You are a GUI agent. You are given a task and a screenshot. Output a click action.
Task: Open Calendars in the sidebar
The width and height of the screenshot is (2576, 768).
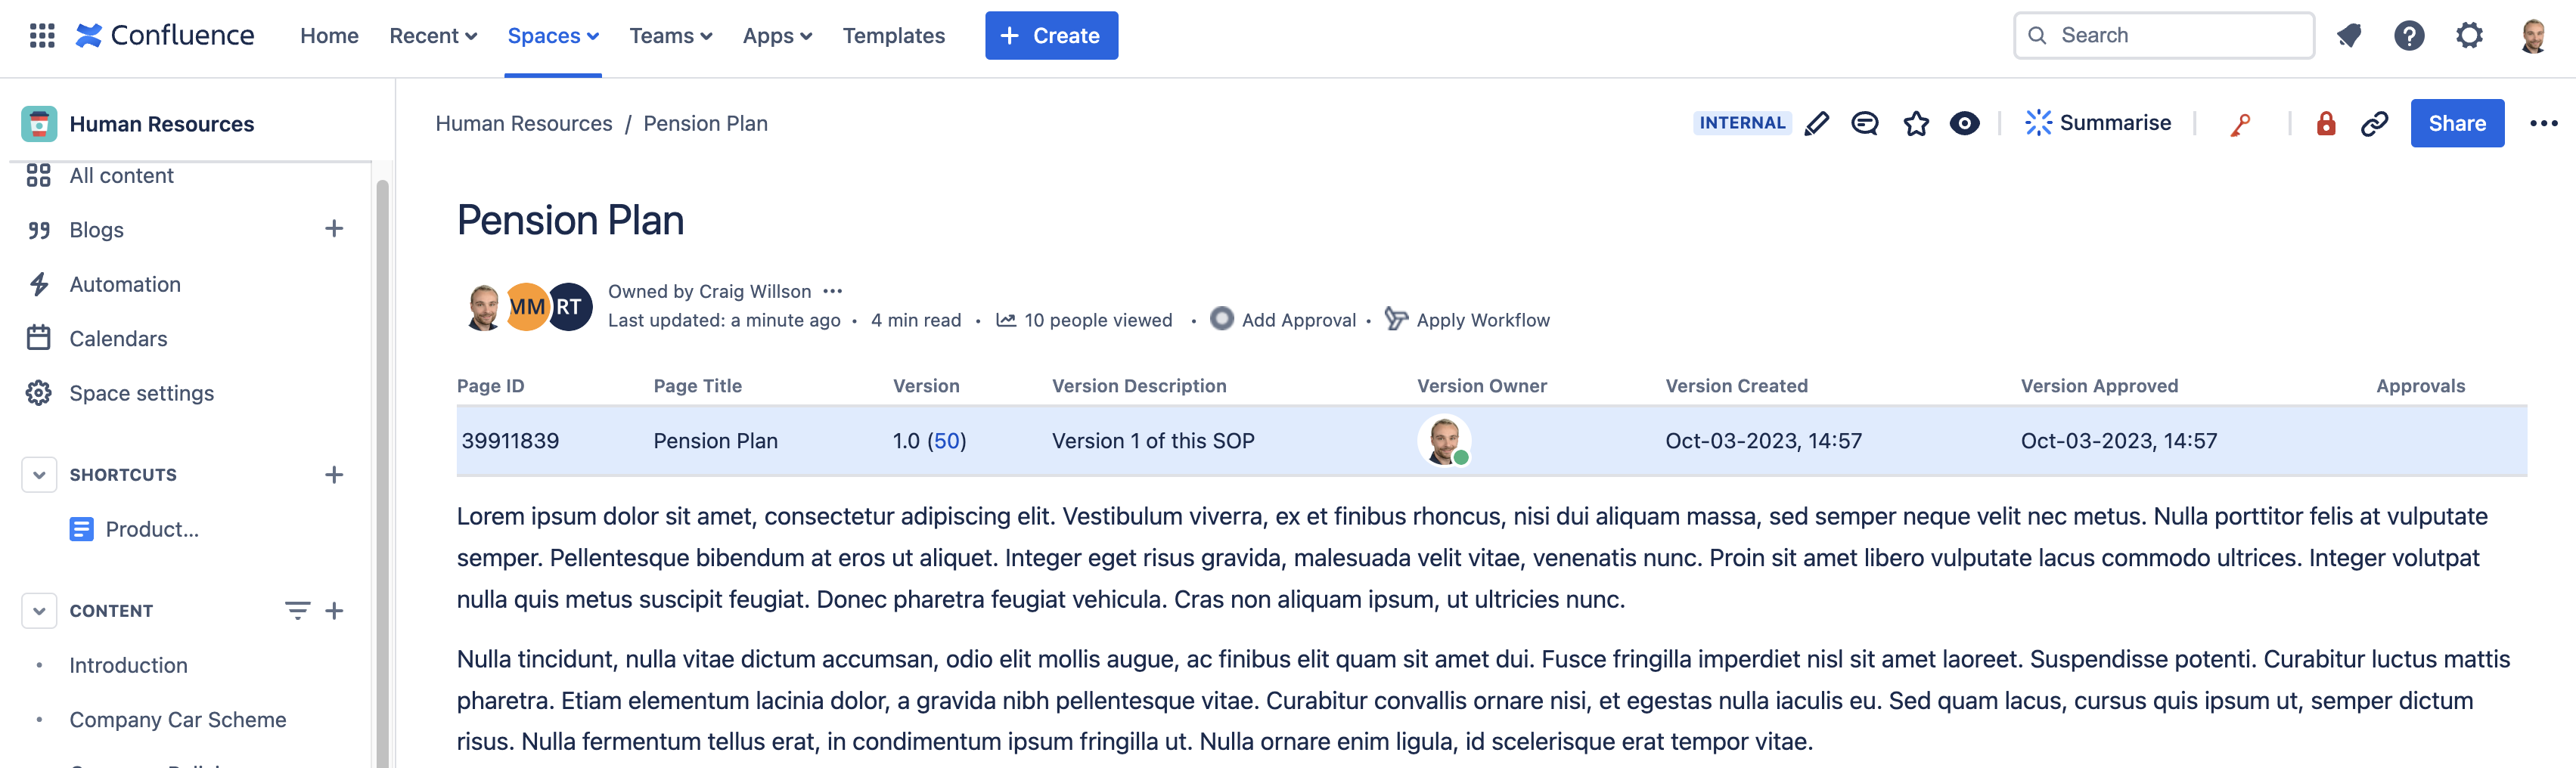click(118, 339)
